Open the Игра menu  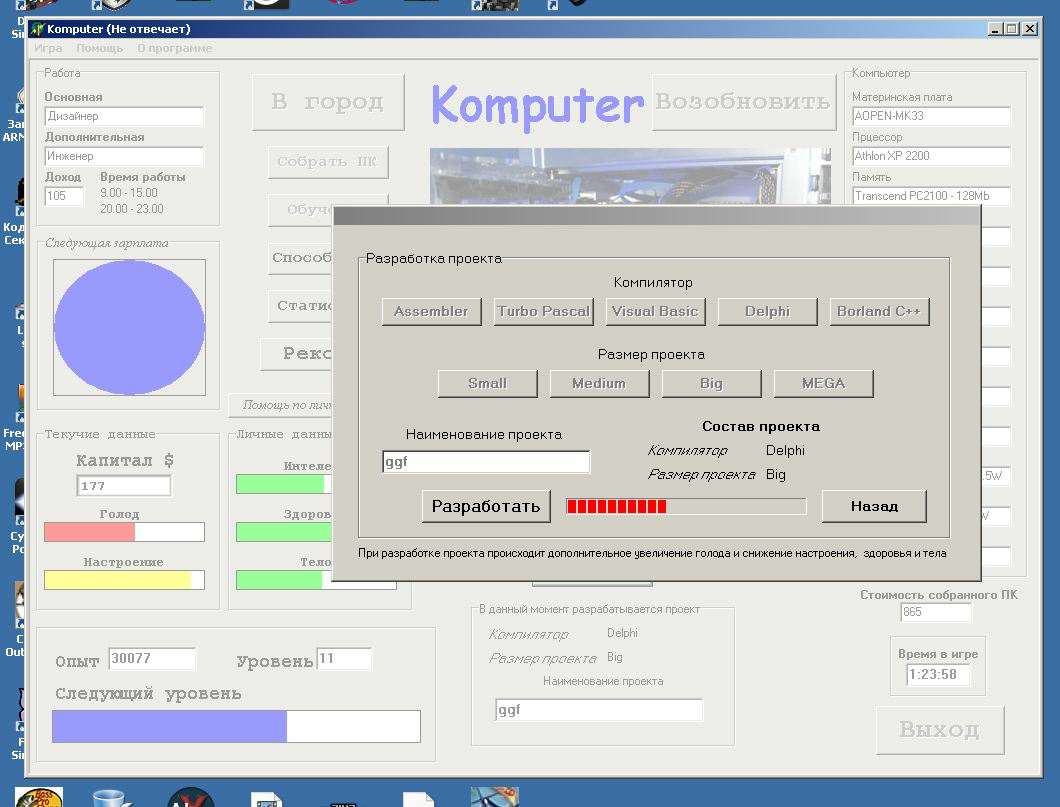point(48,48)
